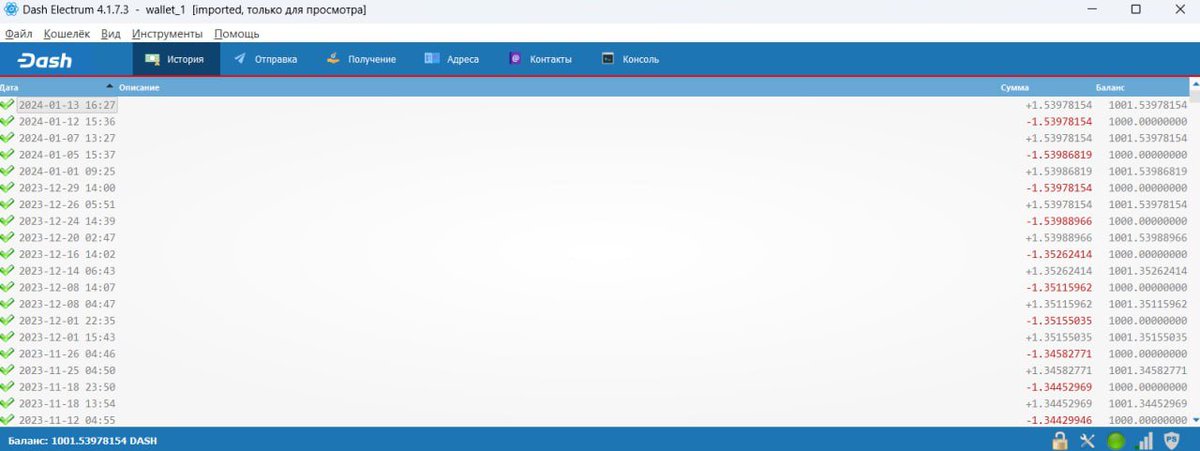Click the balance value 1001.53986819

(x=1148, y=171)
